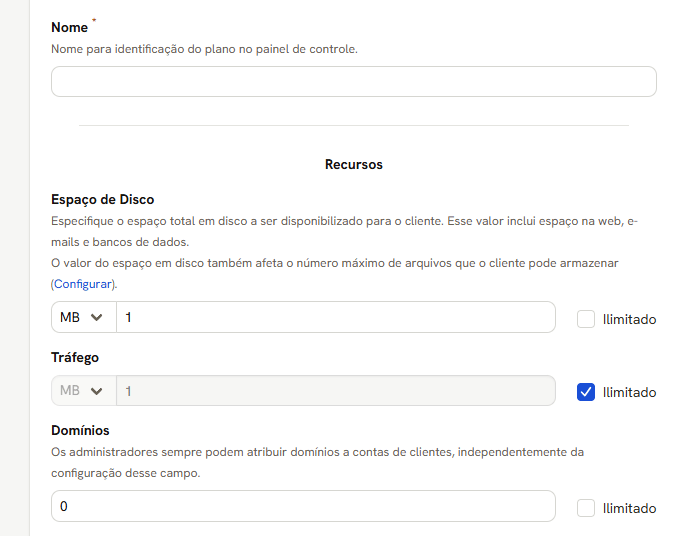Click the Tráfego label
This screenshot has width=679, height=536.
[x=75, y=358]
